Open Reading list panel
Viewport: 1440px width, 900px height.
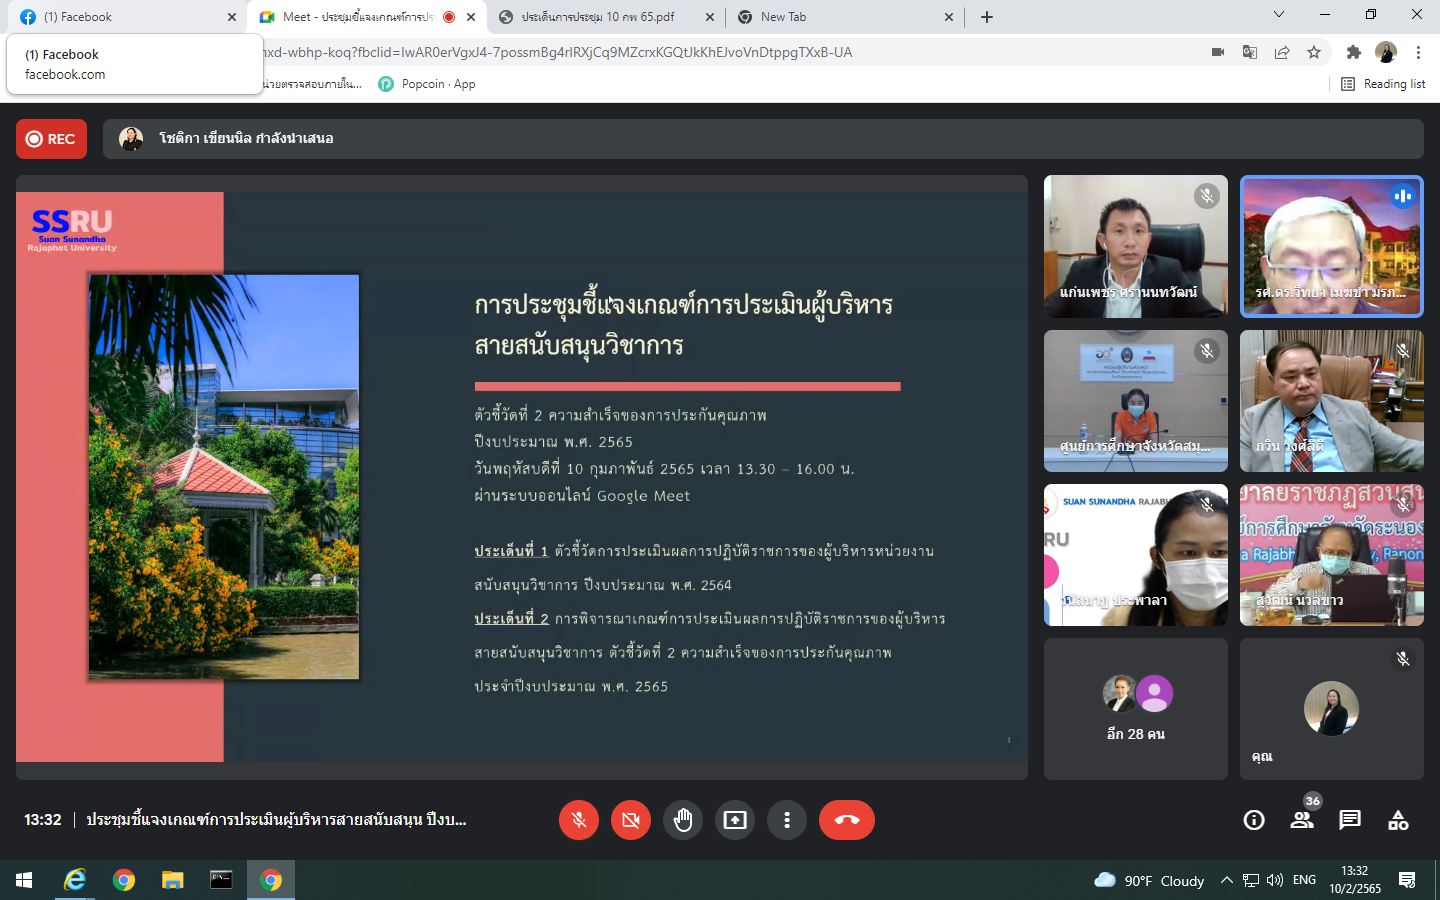(x=1383, y=84)
